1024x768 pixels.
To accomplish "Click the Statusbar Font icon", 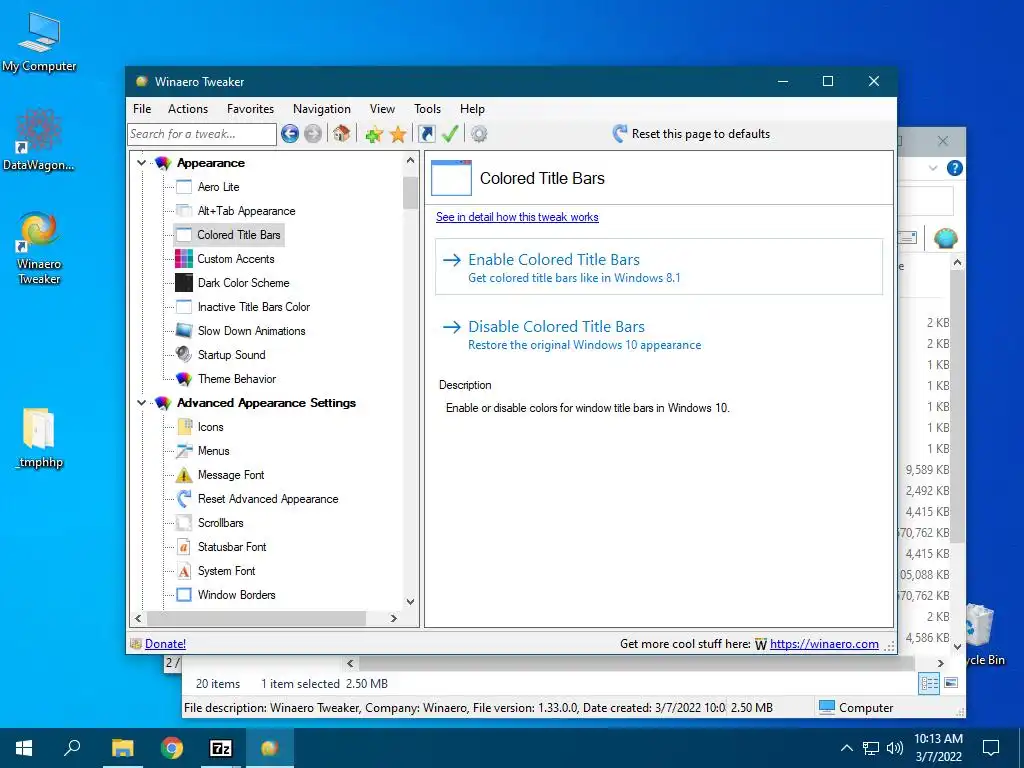I will point(184,547).
